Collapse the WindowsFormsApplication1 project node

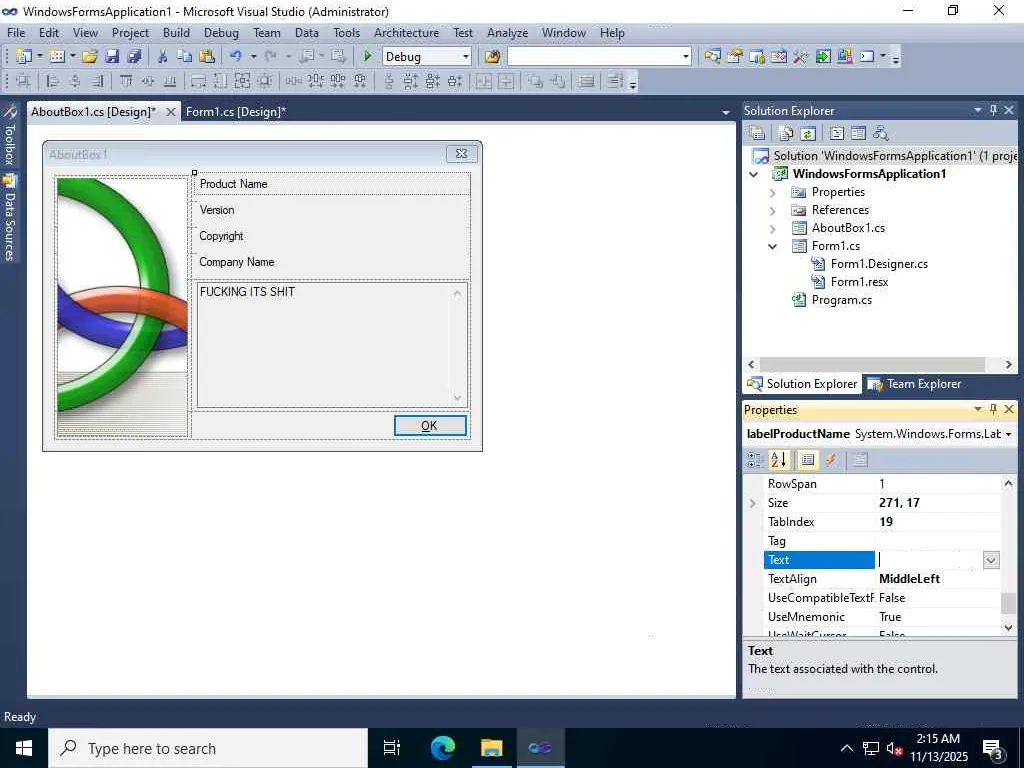tap(754, 174)
